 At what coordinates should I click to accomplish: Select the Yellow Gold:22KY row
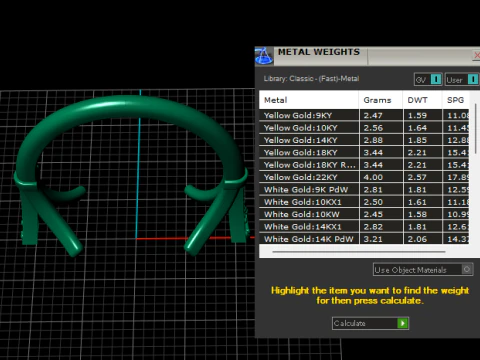364,177
